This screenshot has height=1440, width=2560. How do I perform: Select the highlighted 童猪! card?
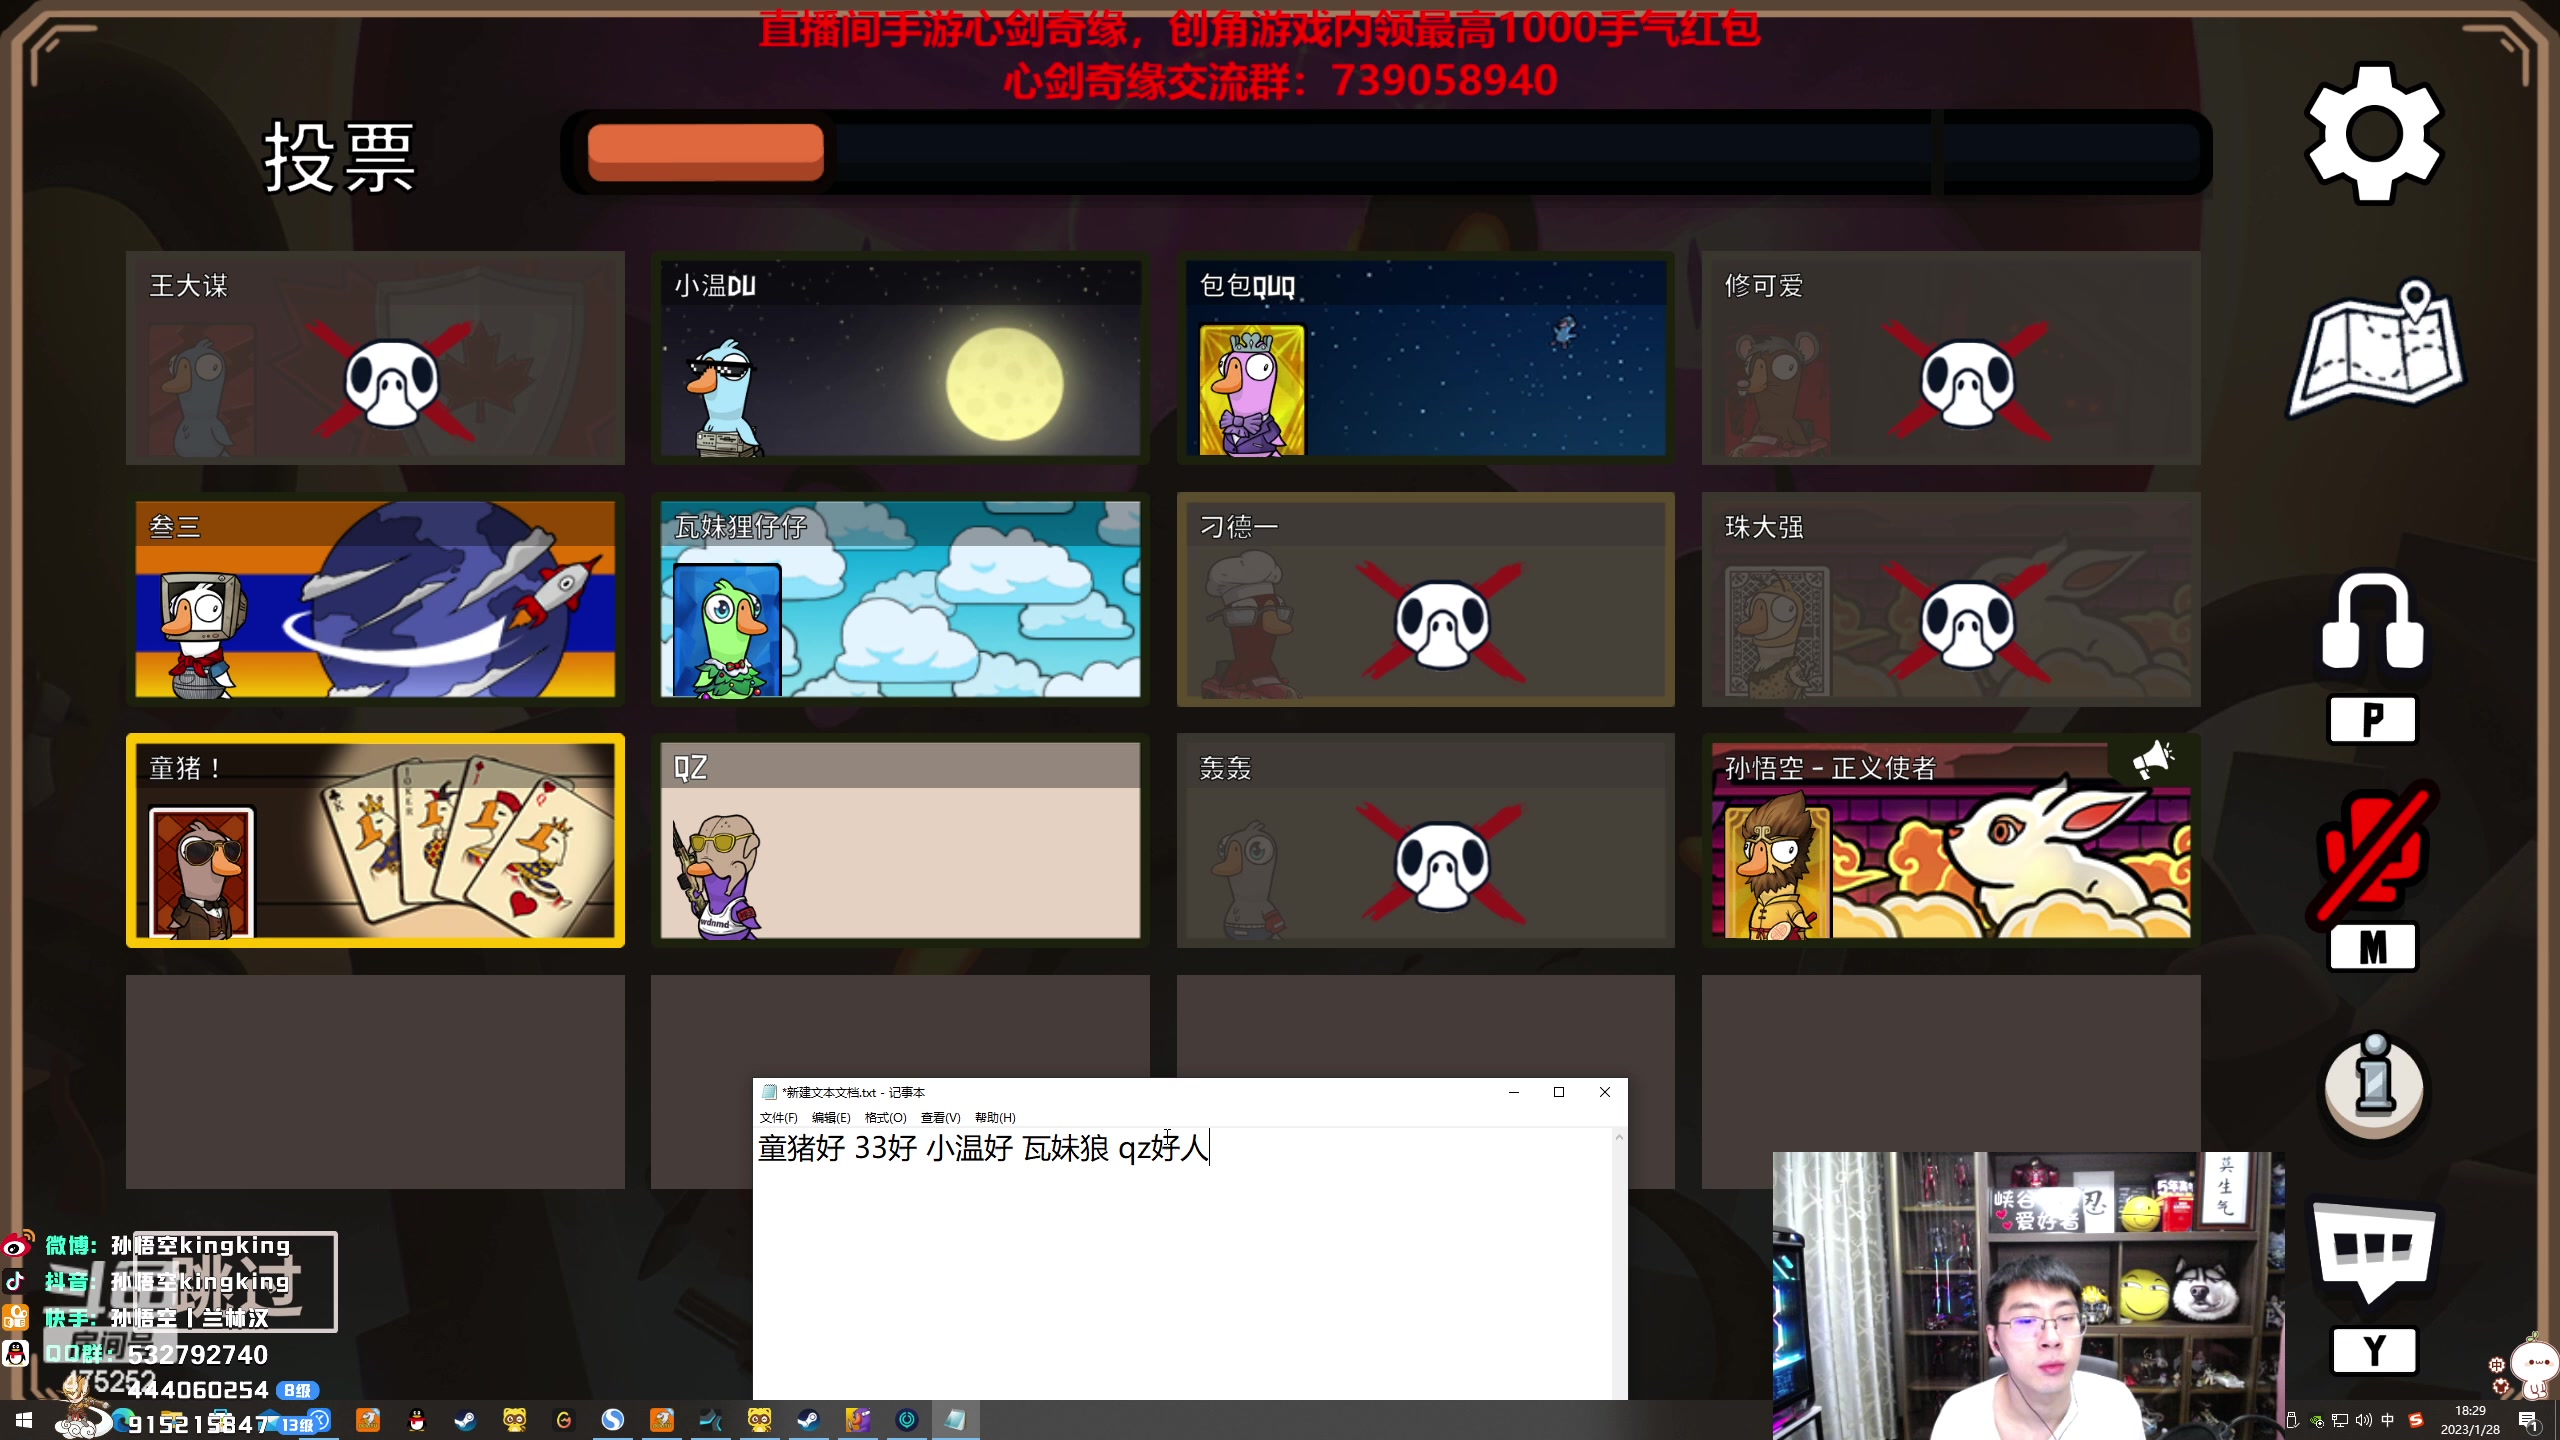click(375, 840)
